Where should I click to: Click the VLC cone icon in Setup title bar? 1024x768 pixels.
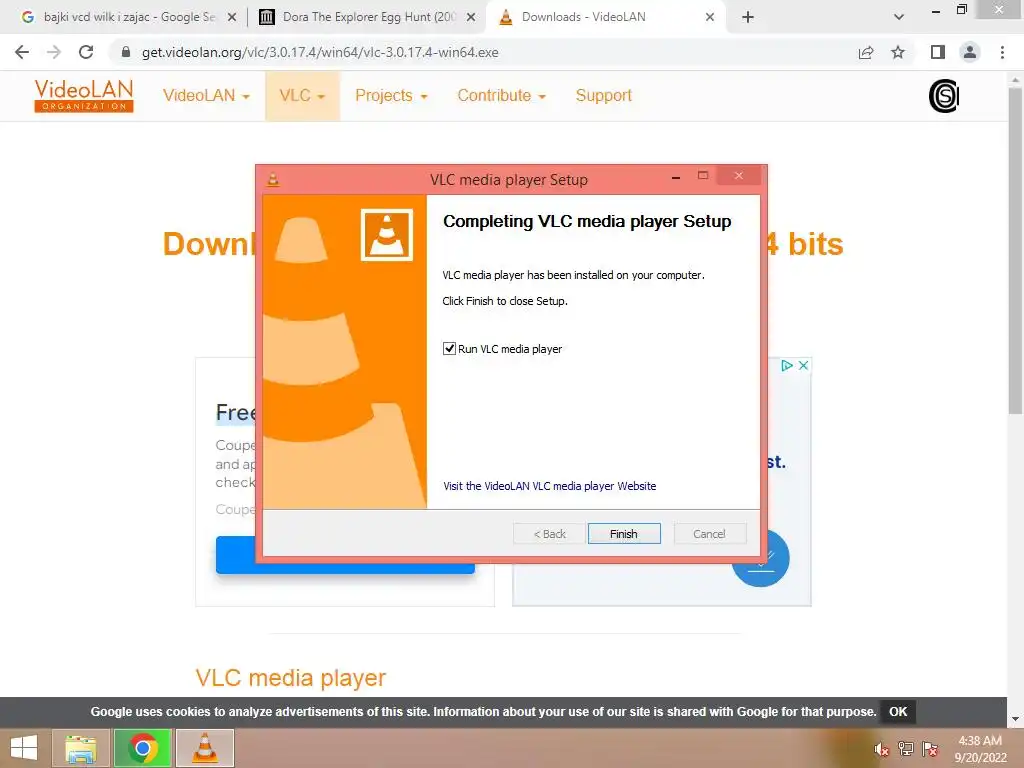point(273,180)
